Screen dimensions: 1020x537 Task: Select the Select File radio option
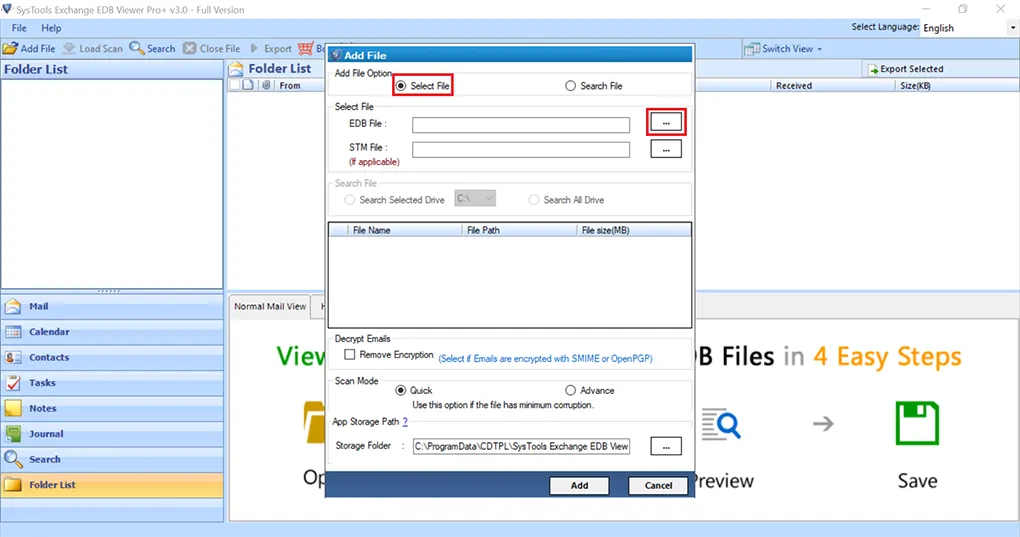[x=401, y=86]
